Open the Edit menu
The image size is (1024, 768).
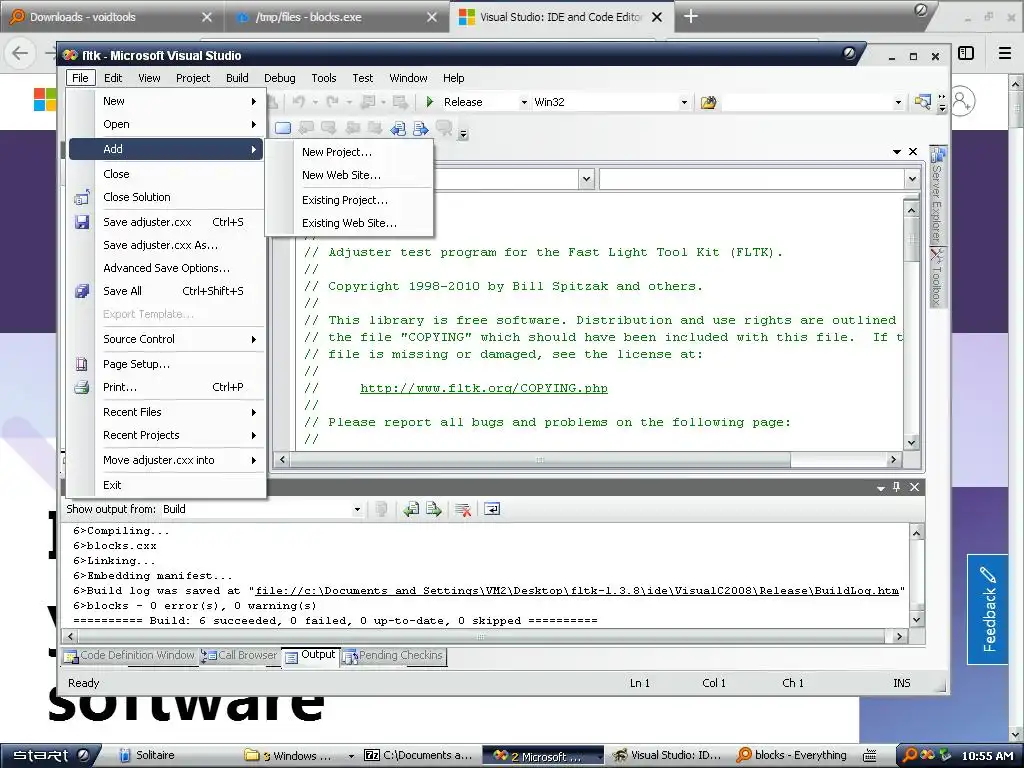tap(113, 78)
